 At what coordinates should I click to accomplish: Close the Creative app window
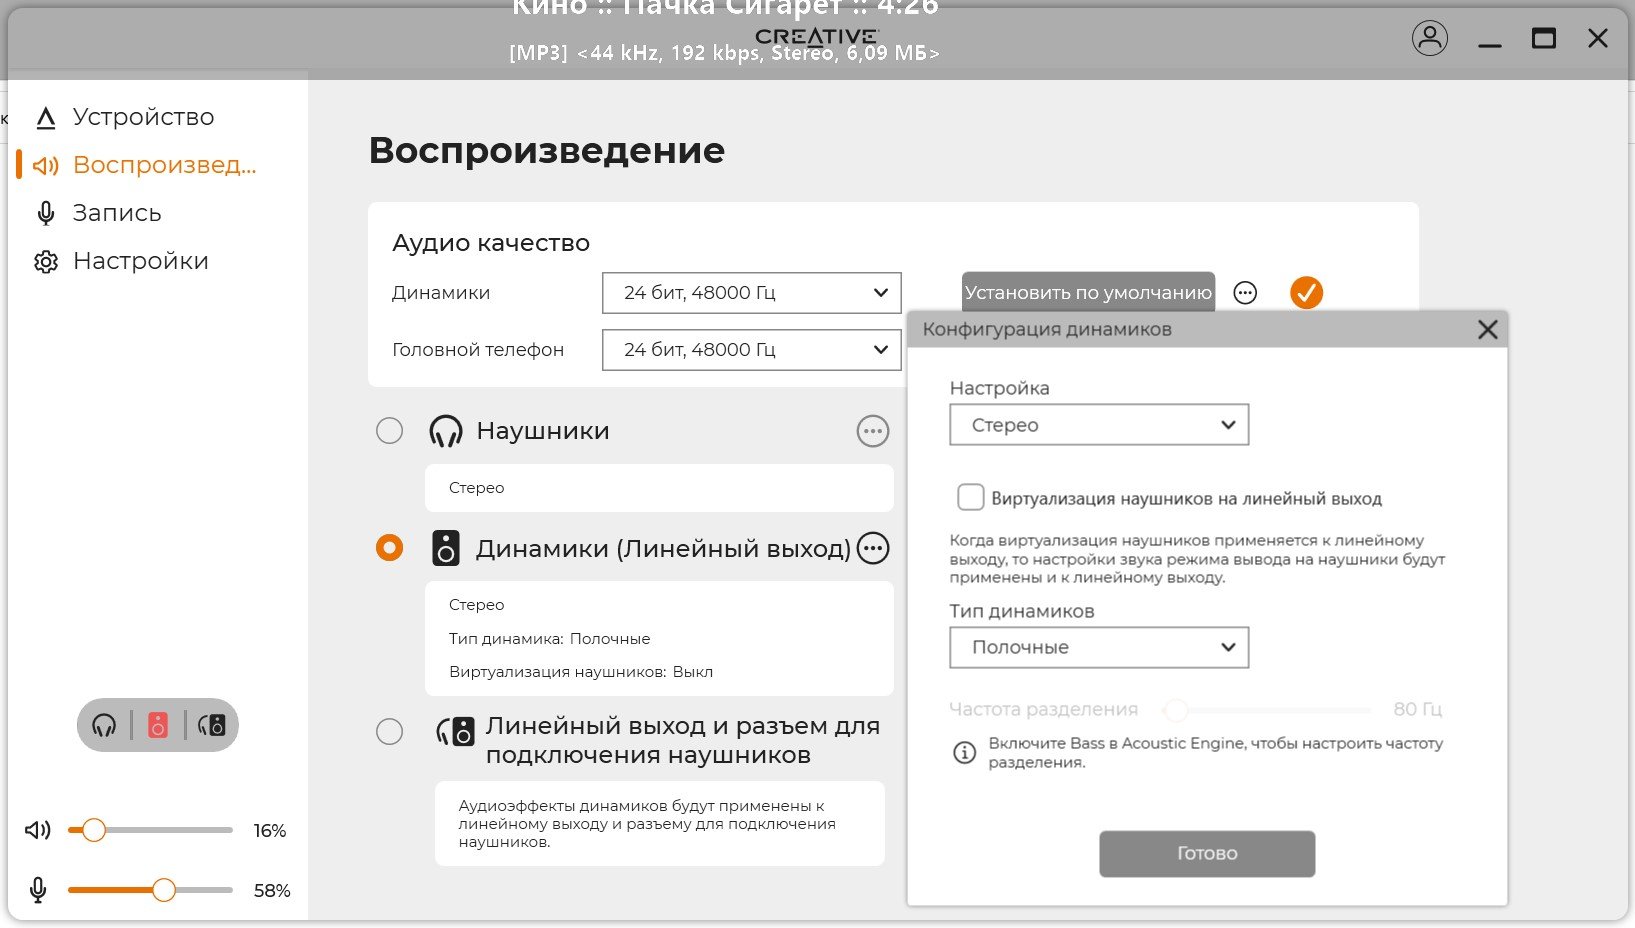(1598, 39)
